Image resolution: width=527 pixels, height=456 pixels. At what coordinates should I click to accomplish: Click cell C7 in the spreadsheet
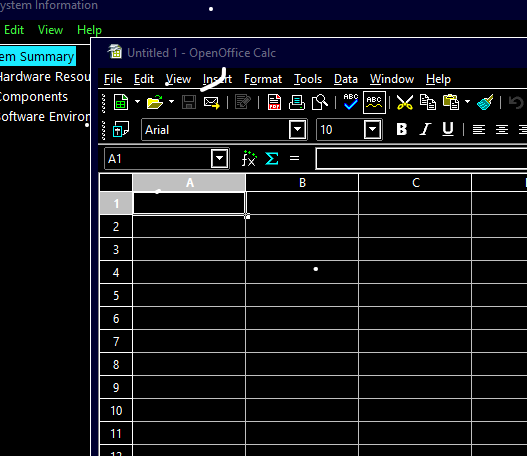[415, 341]
